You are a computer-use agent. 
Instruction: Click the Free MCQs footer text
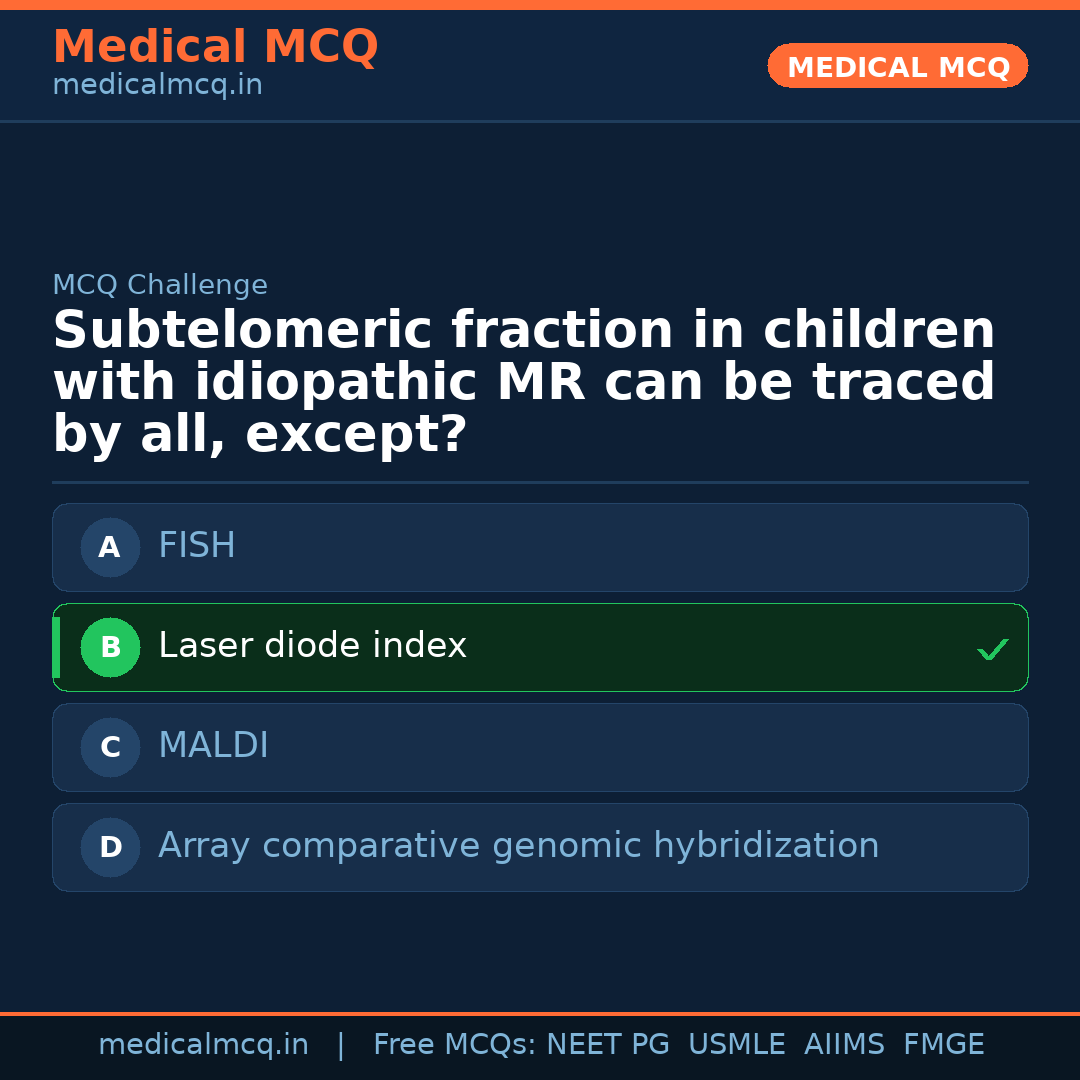[454, 1045]
